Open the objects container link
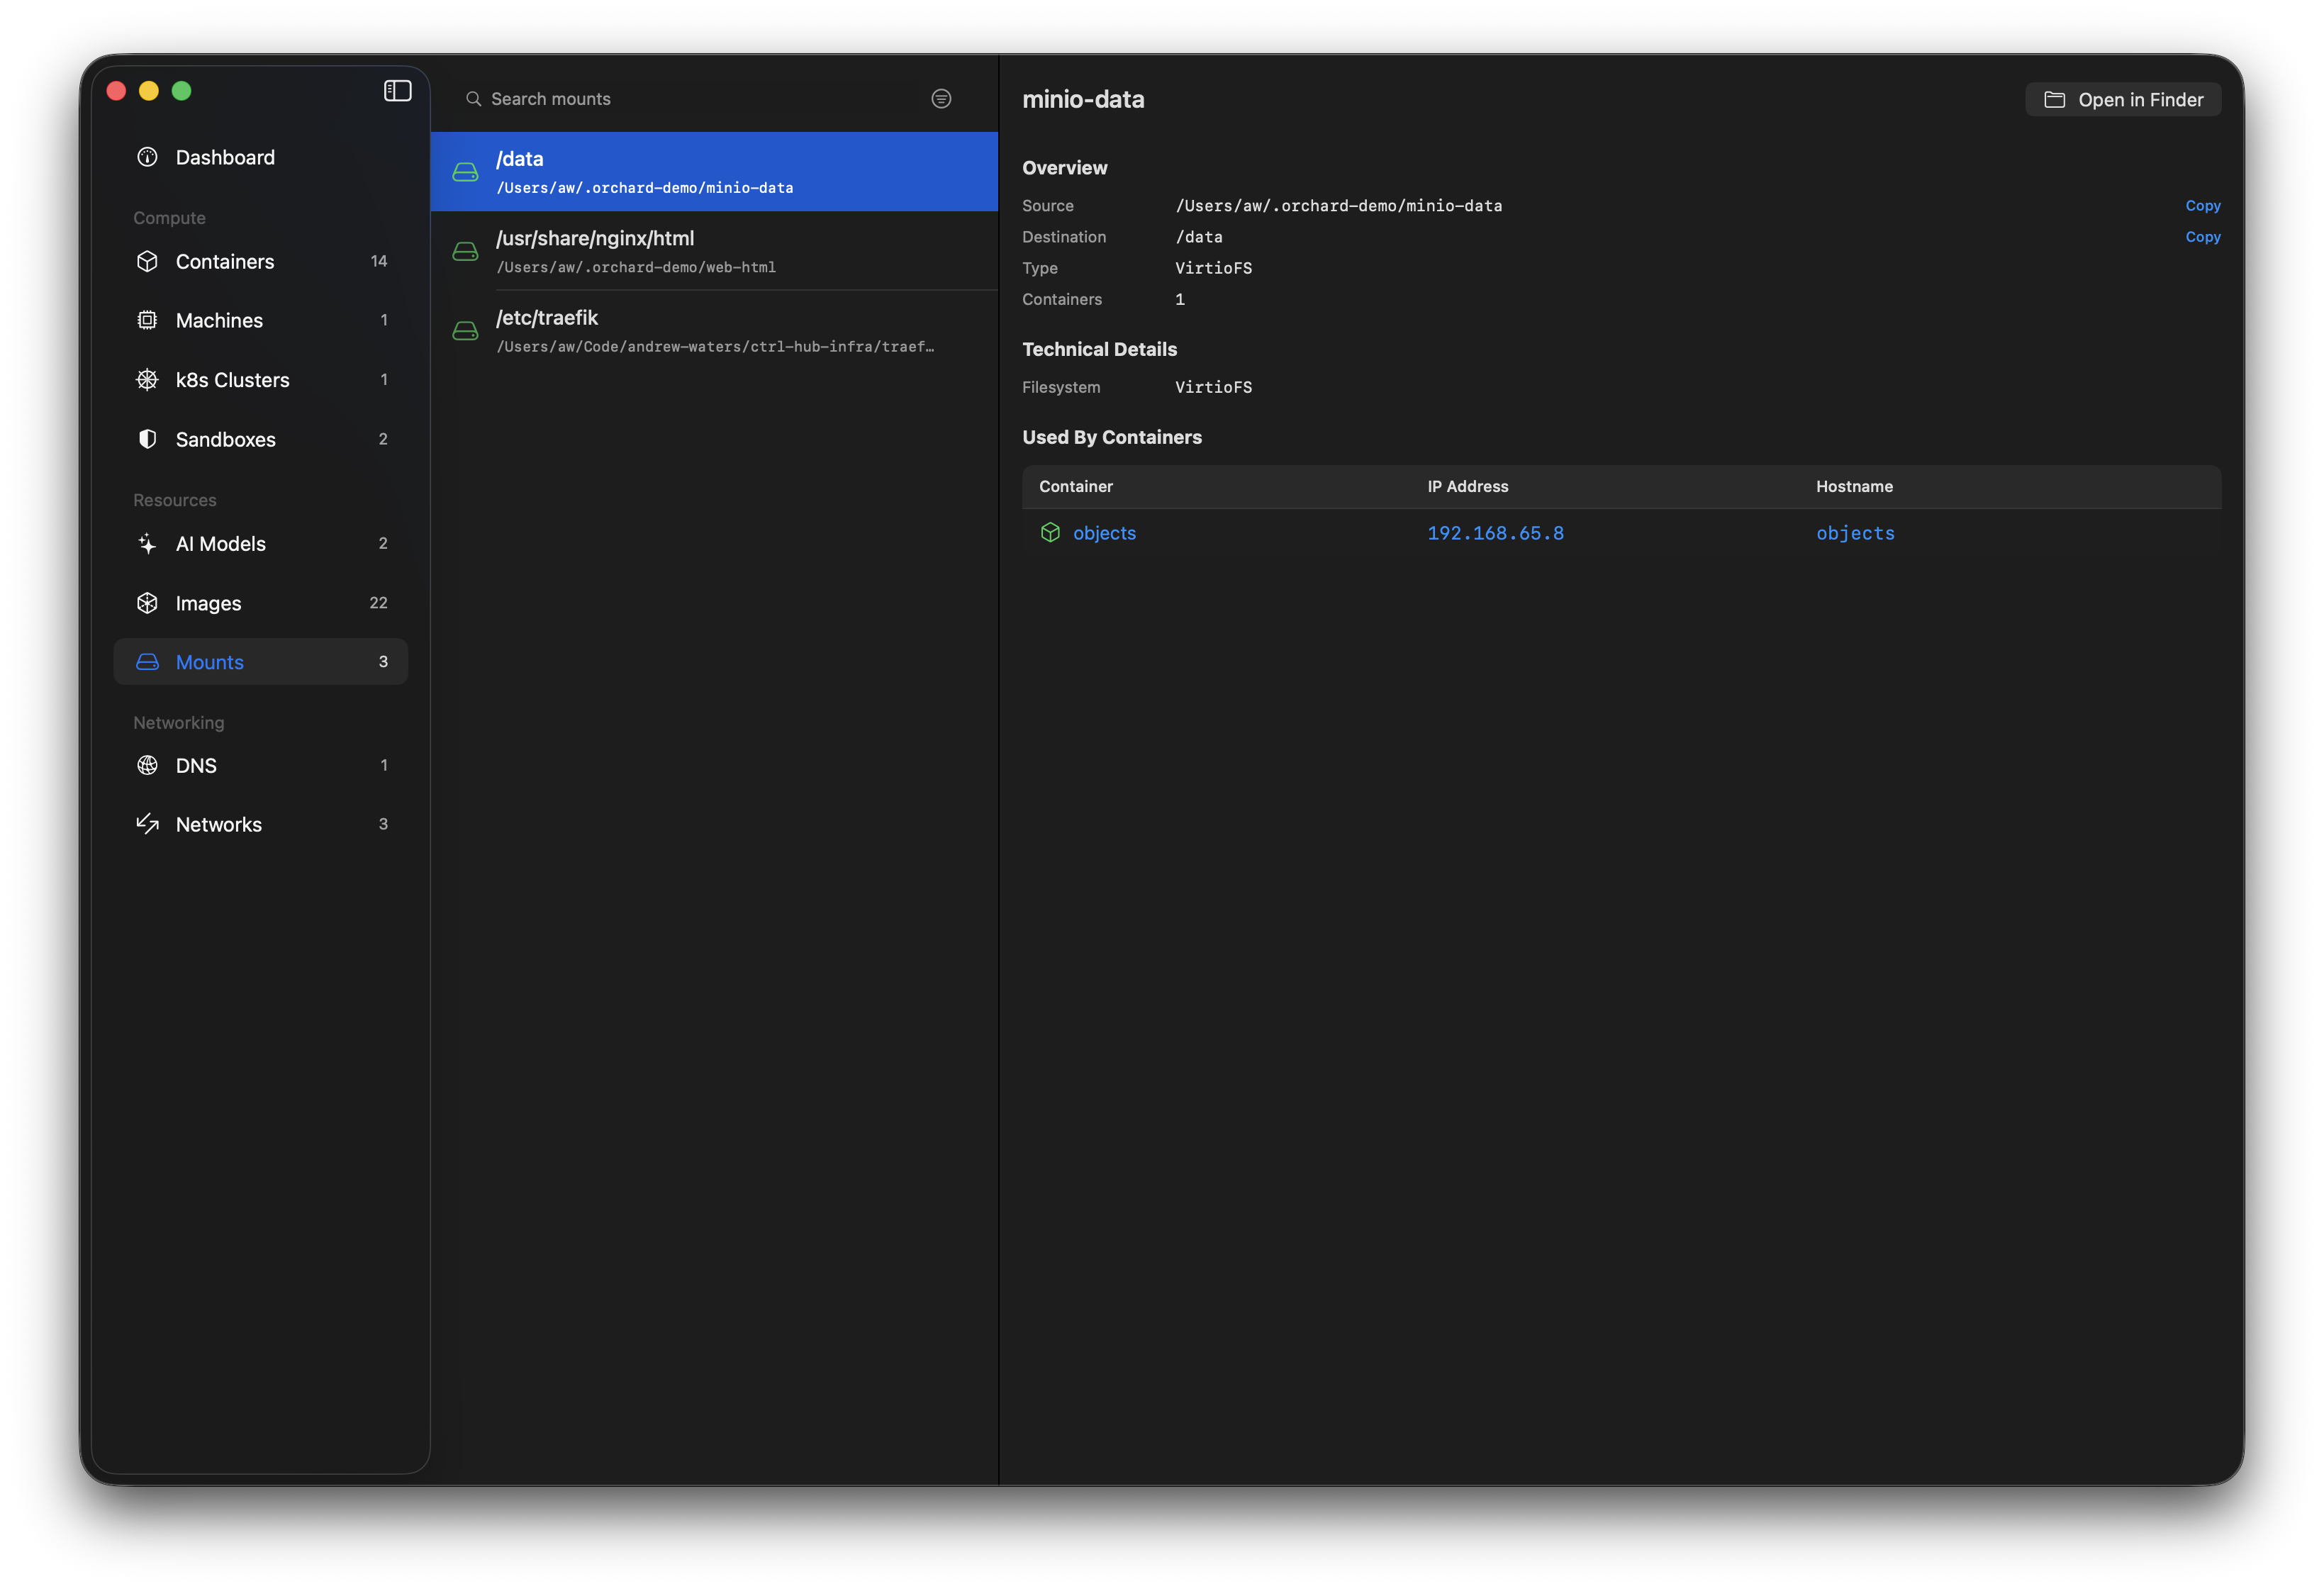The image size is (2324, 1591). coord(1104,533)
